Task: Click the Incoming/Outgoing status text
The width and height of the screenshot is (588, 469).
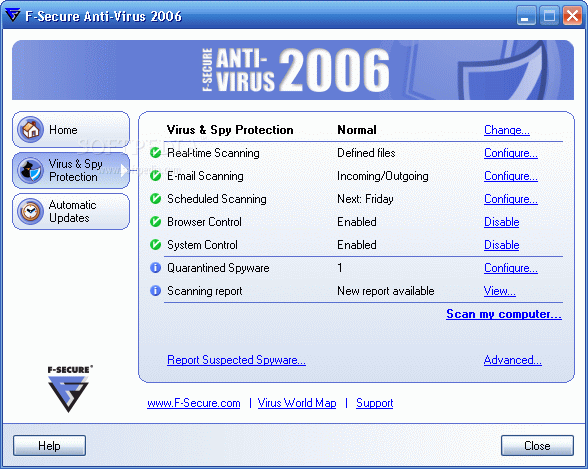Action: pos(382,176)
